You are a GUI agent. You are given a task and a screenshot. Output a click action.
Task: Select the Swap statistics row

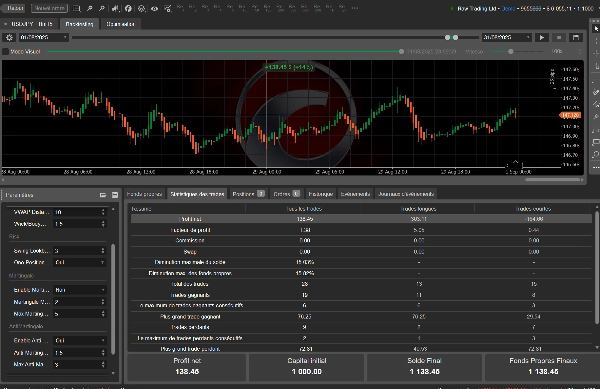point(361,252)
